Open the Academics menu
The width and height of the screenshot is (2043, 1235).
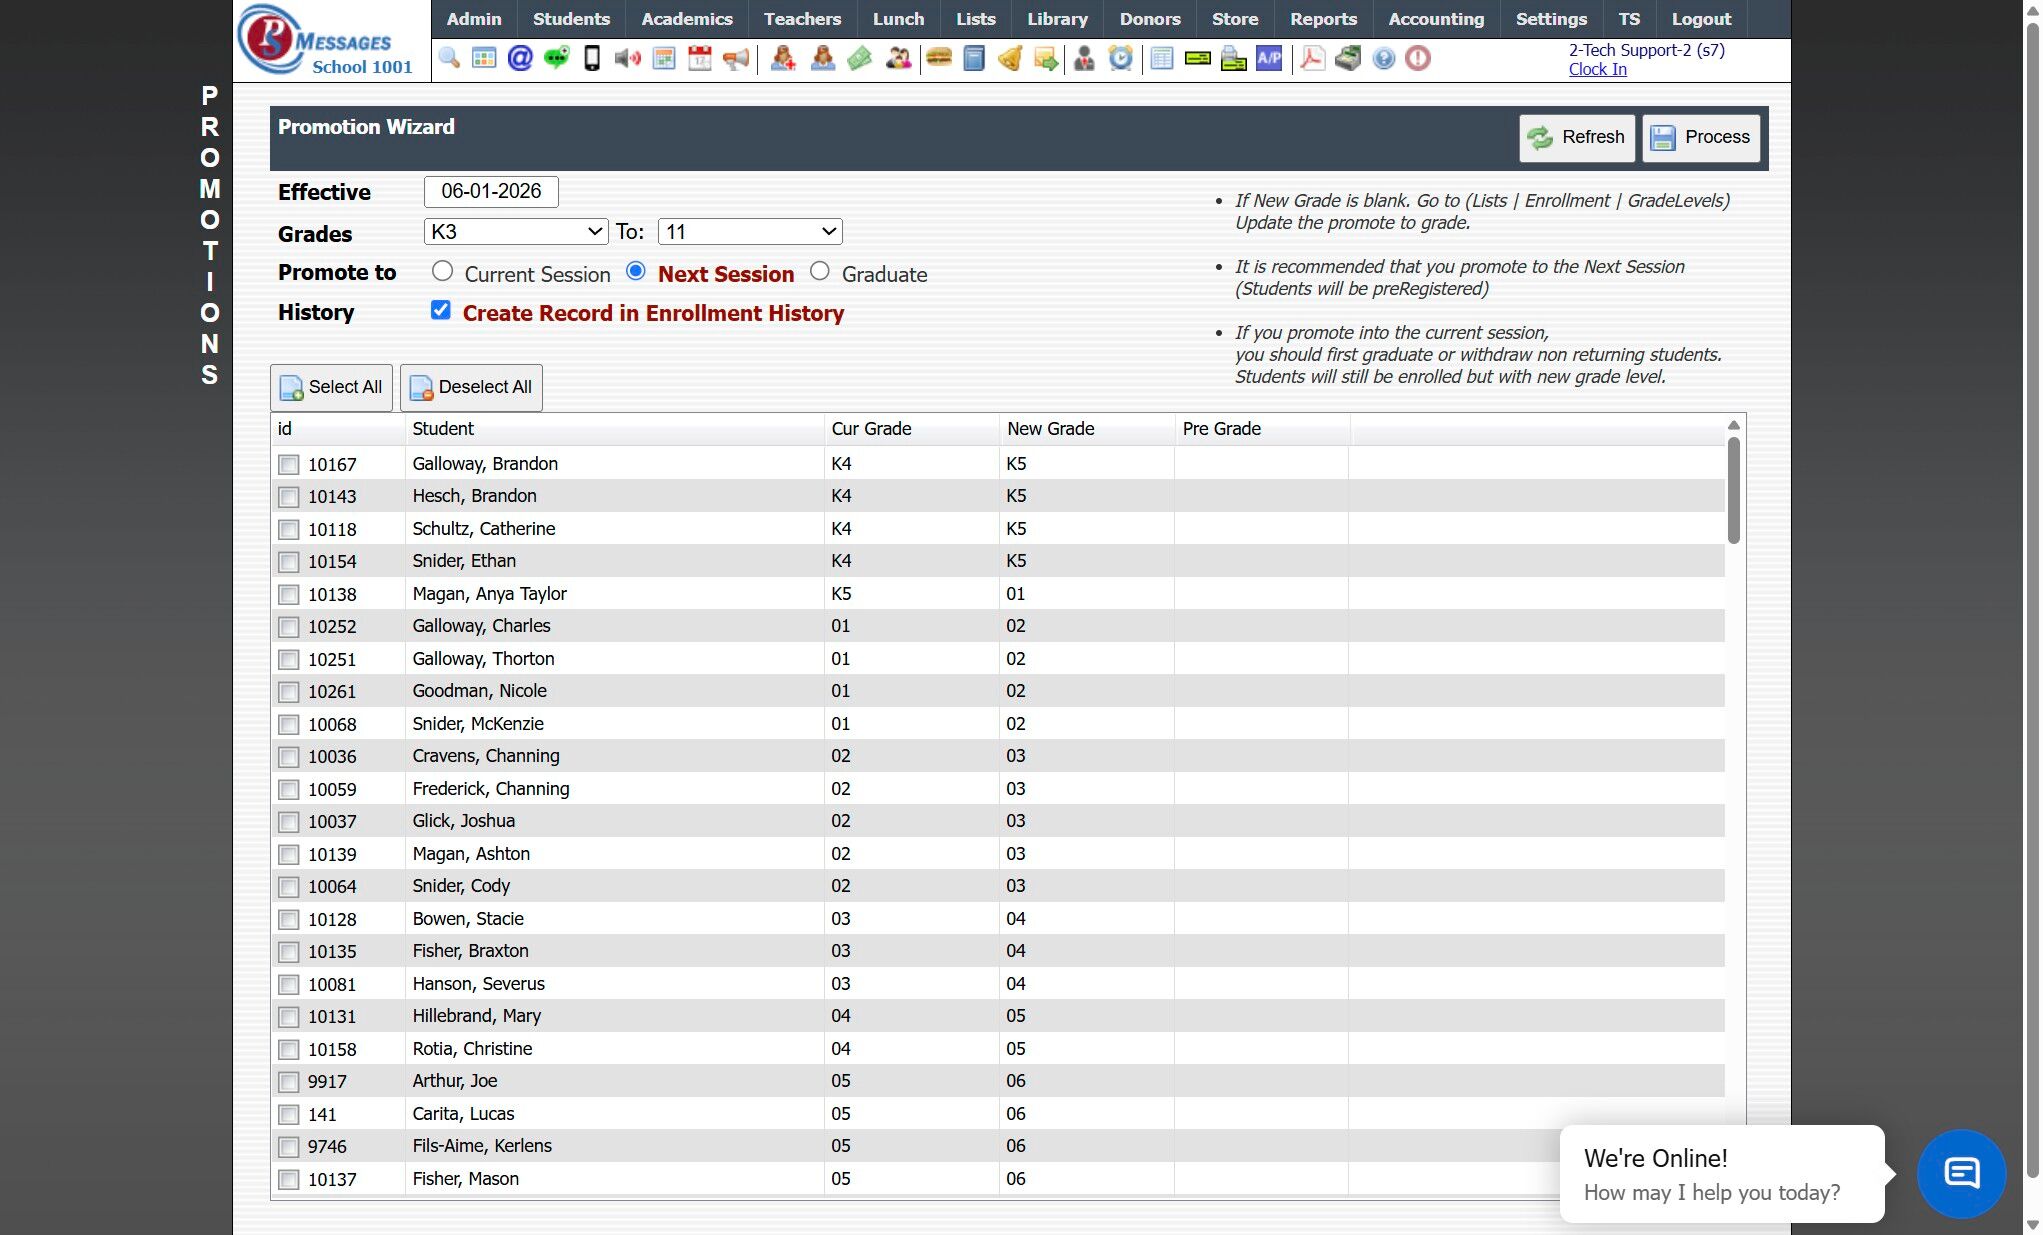(x=686, y=19)
